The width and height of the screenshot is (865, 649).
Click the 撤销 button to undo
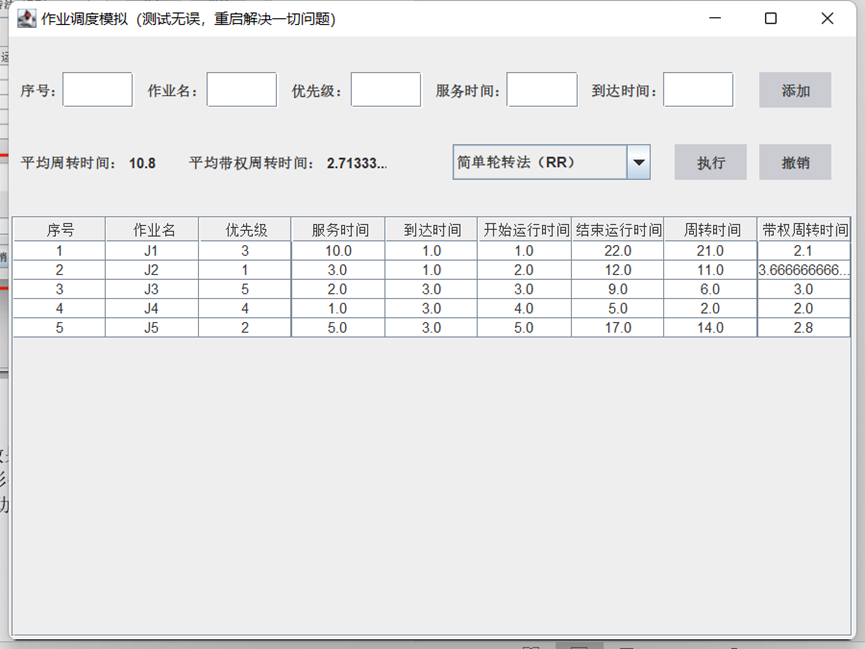pyautogui.click(x=795, y=161)
